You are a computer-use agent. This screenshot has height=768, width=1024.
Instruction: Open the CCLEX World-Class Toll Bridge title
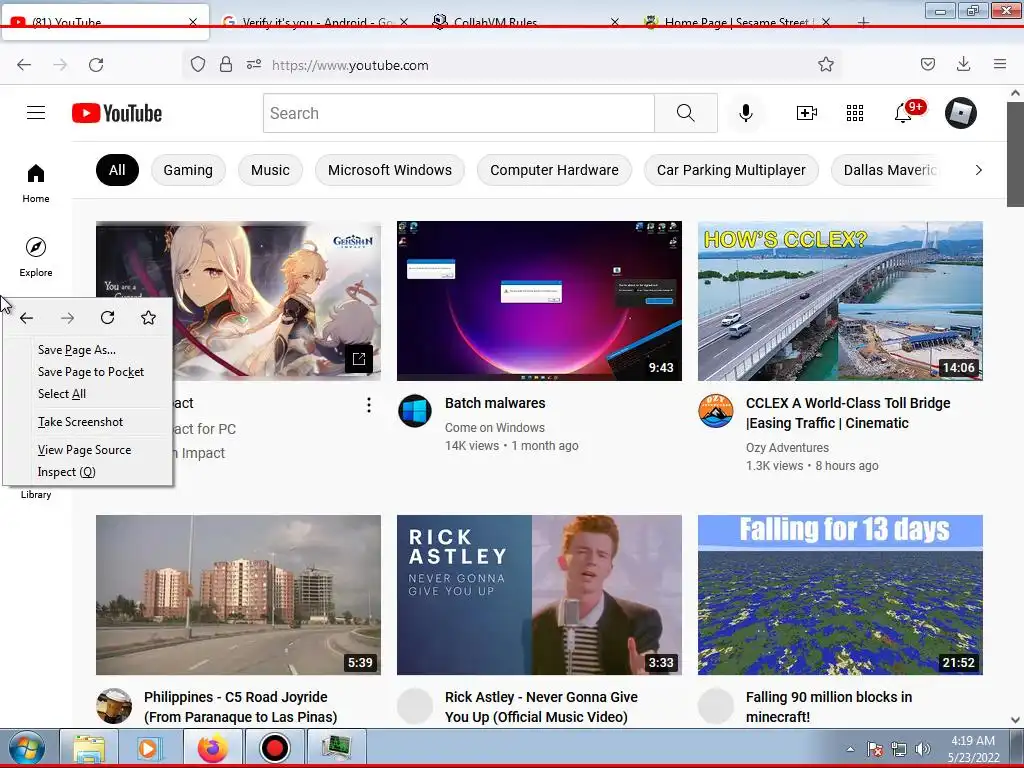[x=848, y=413]
